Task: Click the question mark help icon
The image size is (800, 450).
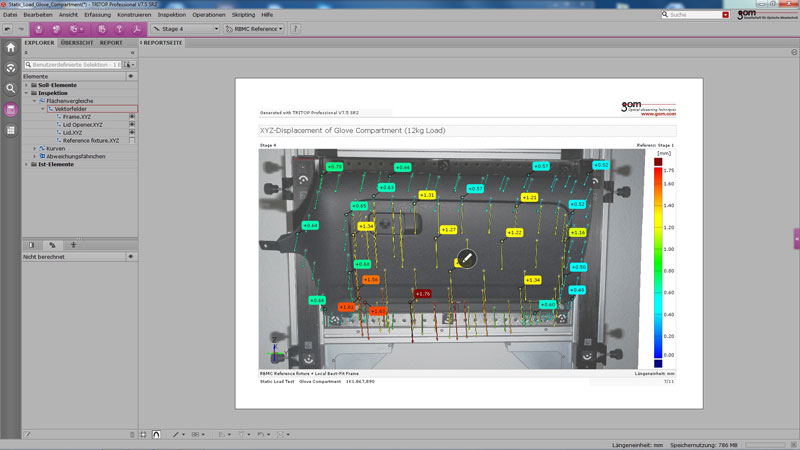Action: 297,29
